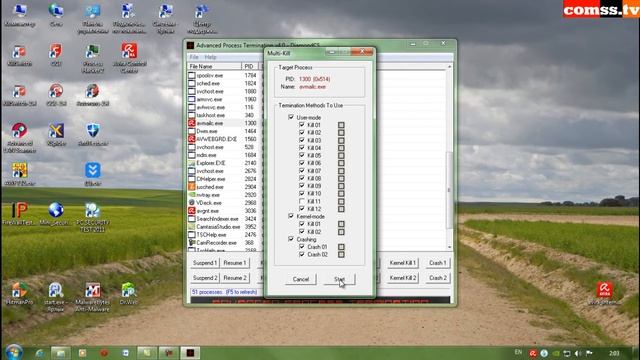Select Explorer.EXE icon in process list

191,163
